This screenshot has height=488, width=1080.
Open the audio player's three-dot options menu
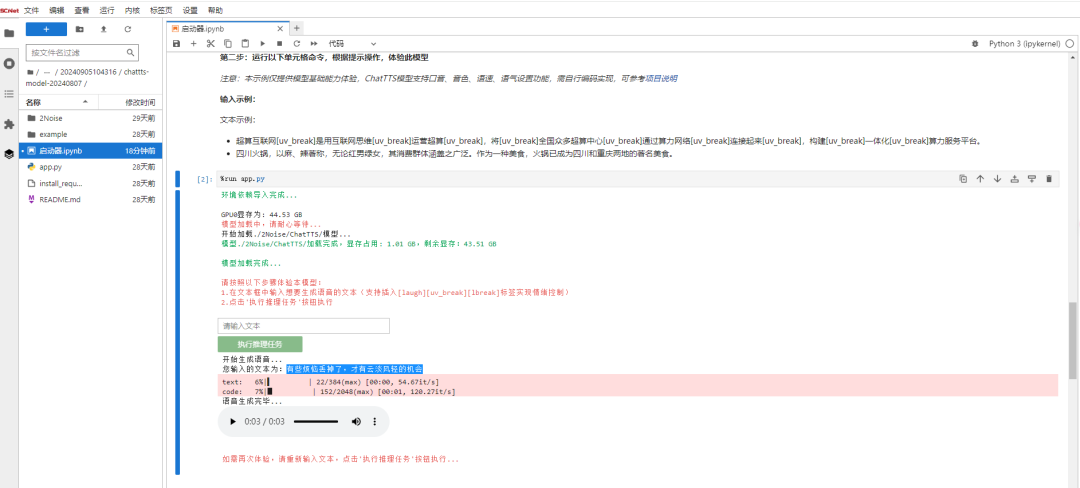pos(376,422)
